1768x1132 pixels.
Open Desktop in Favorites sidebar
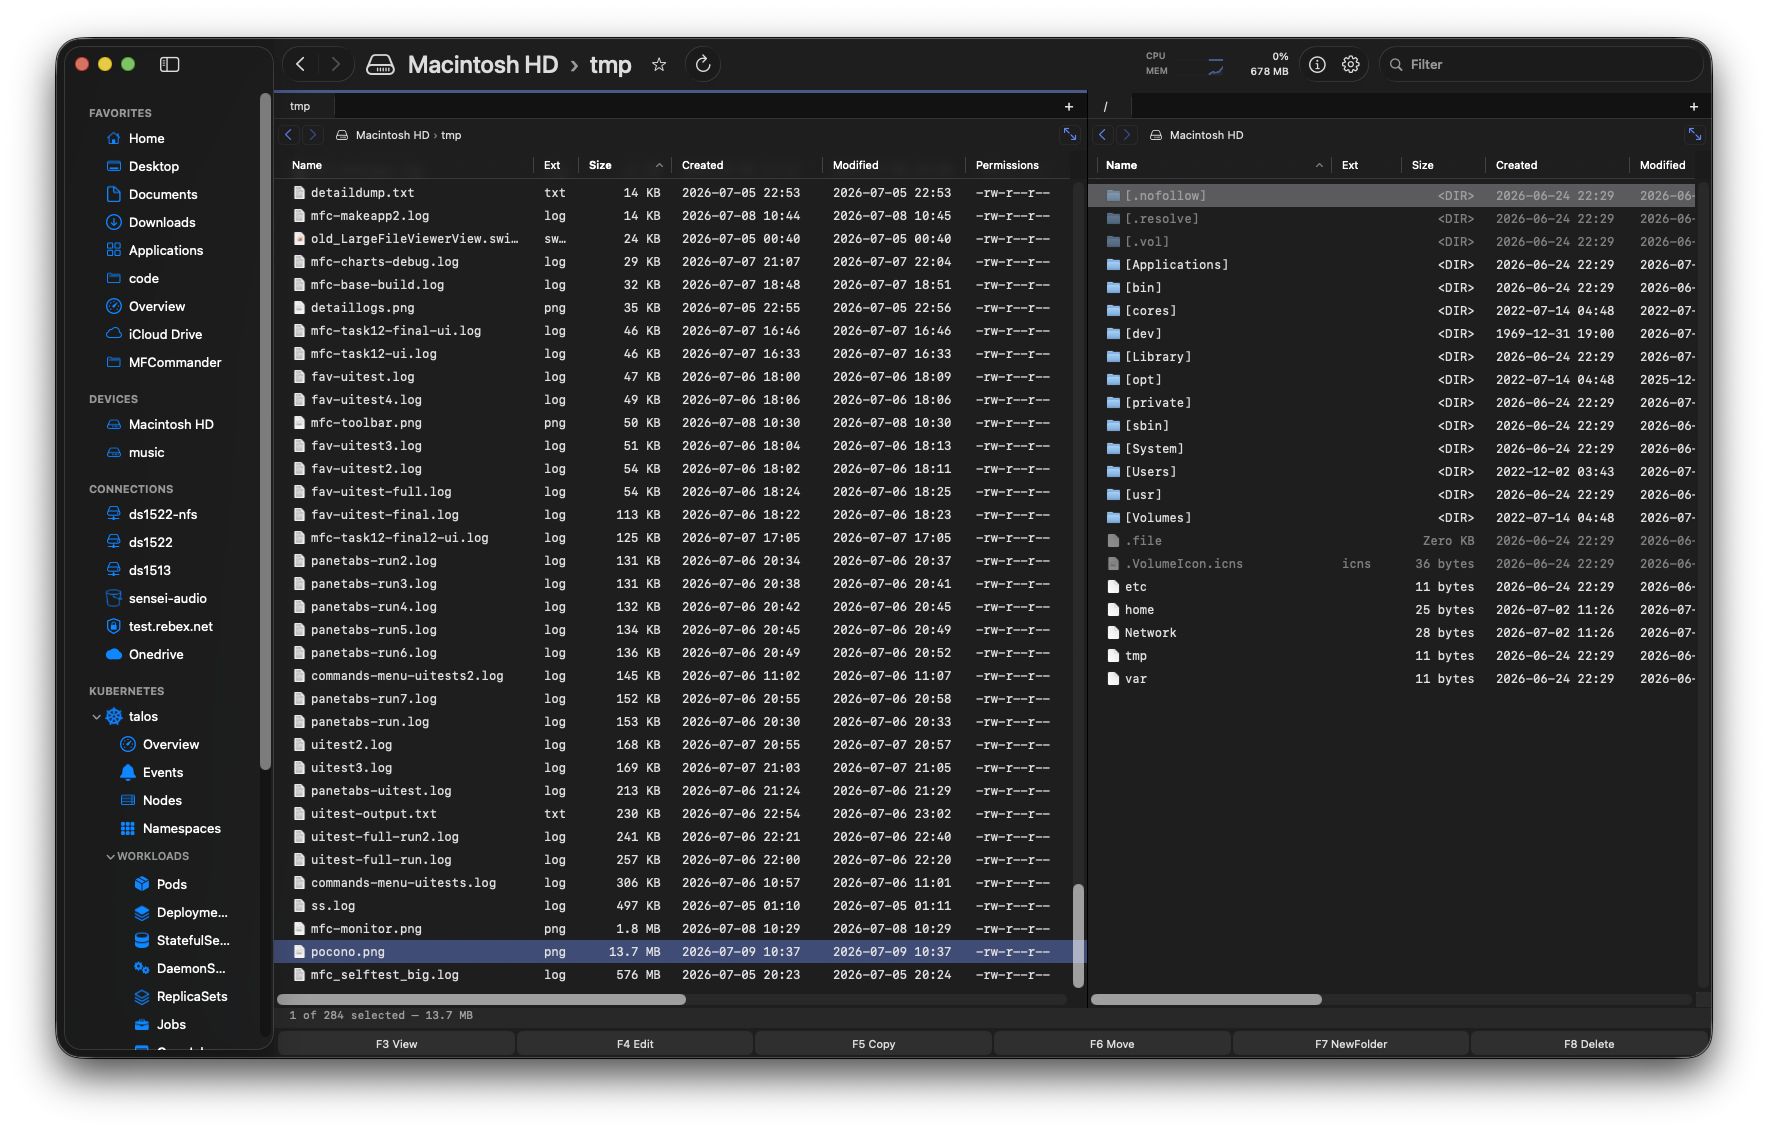point(154,166)
